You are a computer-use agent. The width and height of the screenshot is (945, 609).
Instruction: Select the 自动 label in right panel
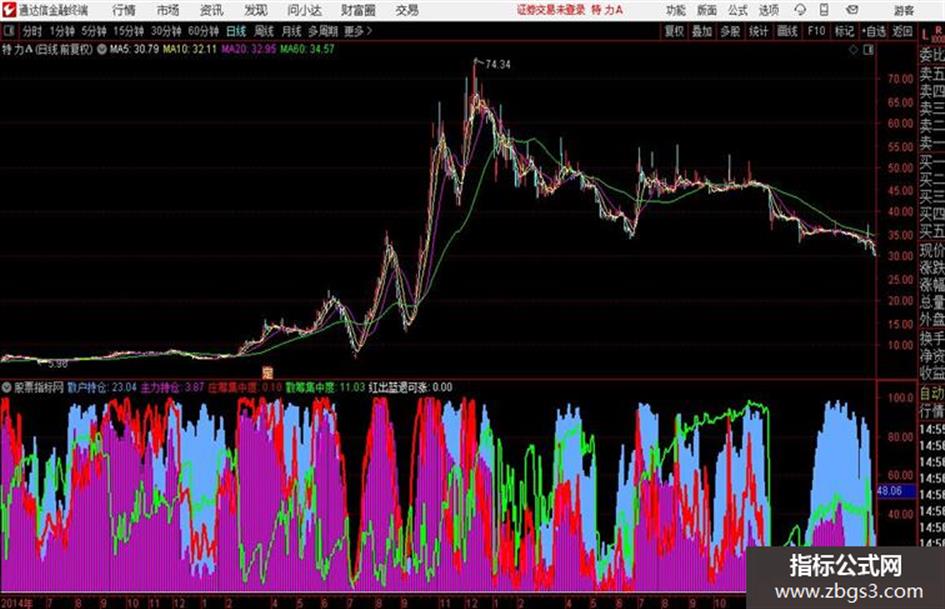(932, 395)
